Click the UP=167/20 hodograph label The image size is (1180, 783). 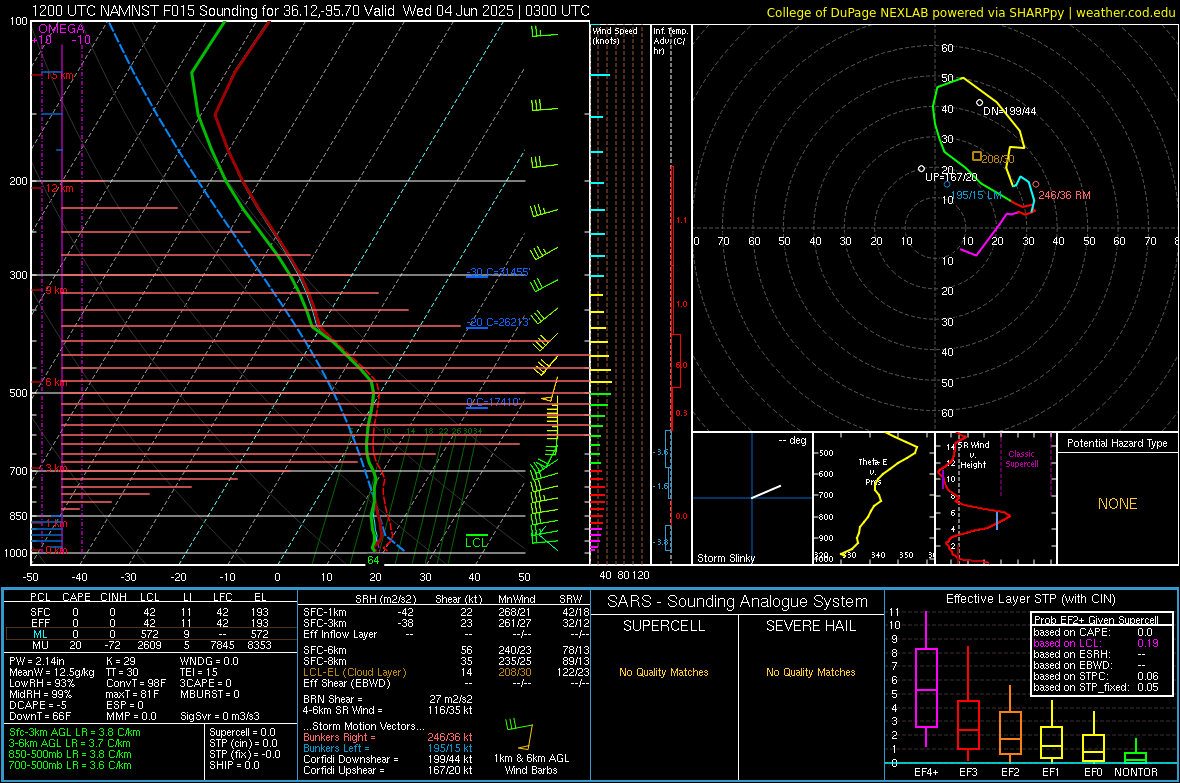click(x=951, y=177)
